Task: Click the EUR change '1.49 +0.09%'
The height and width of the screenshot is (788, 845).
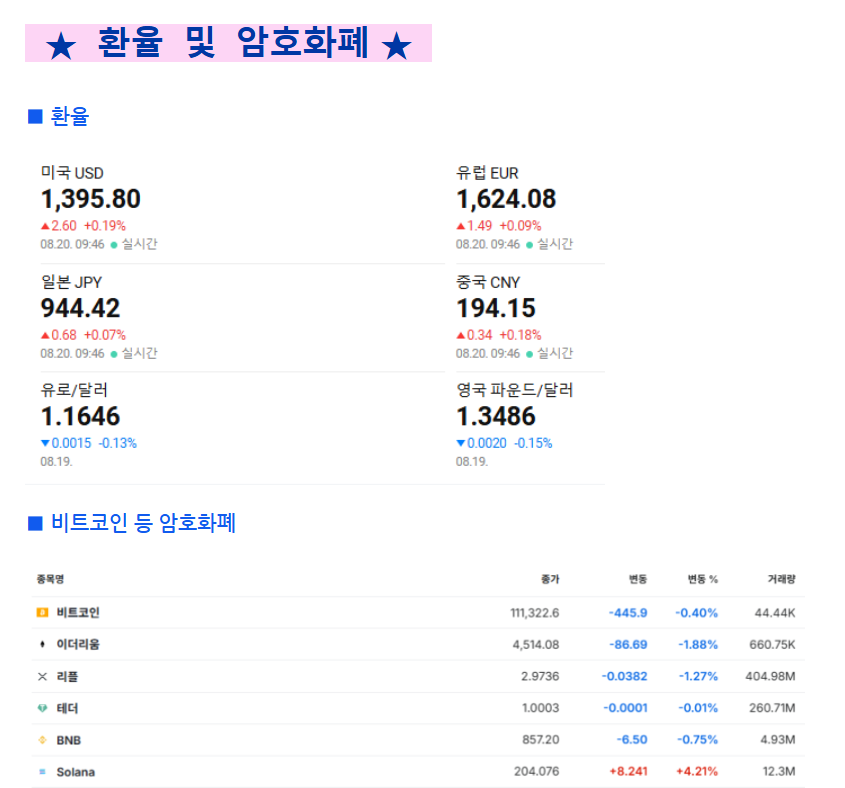Action: 498,225
